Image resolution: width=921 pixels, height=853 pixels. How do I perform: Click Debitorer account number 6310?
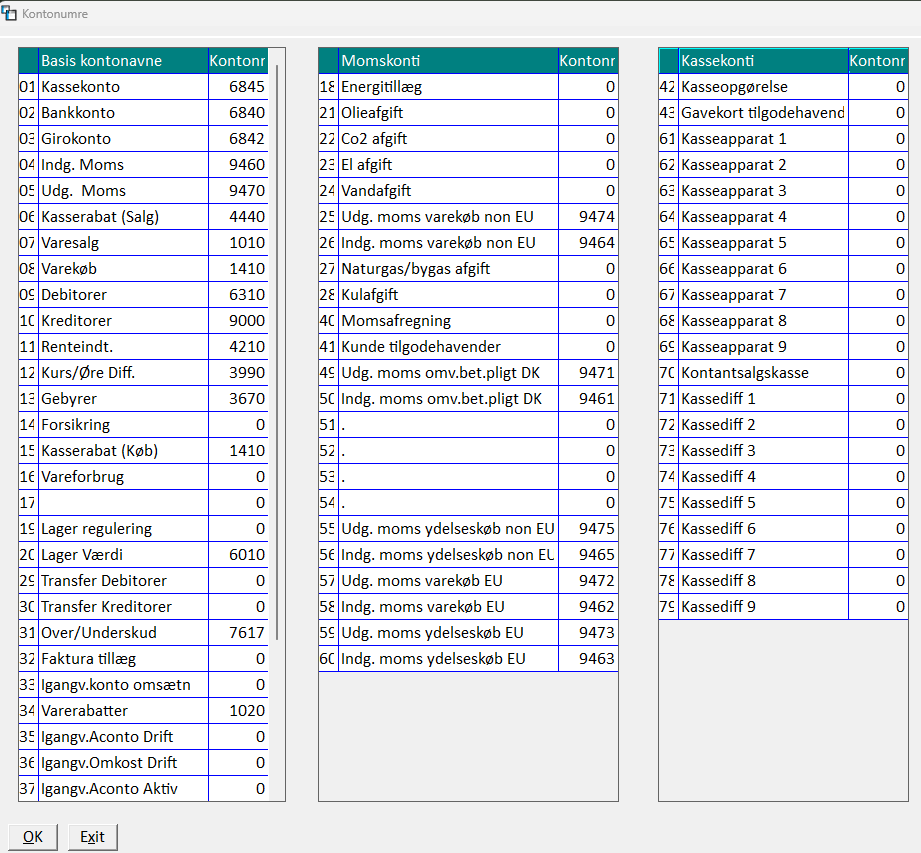pos(238,294)
